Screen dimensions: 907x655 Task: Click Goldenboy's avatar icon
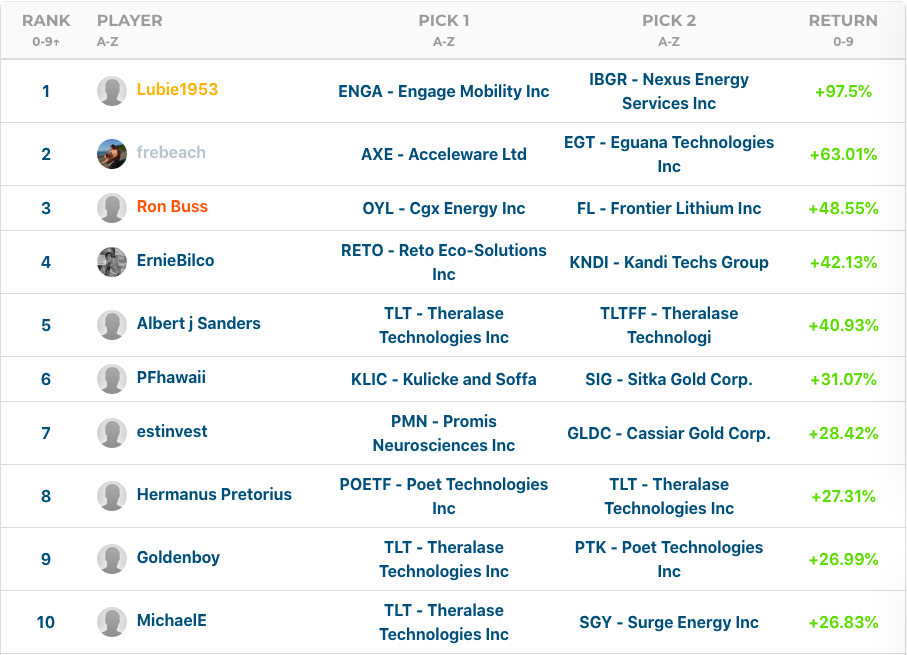(112, 559)
